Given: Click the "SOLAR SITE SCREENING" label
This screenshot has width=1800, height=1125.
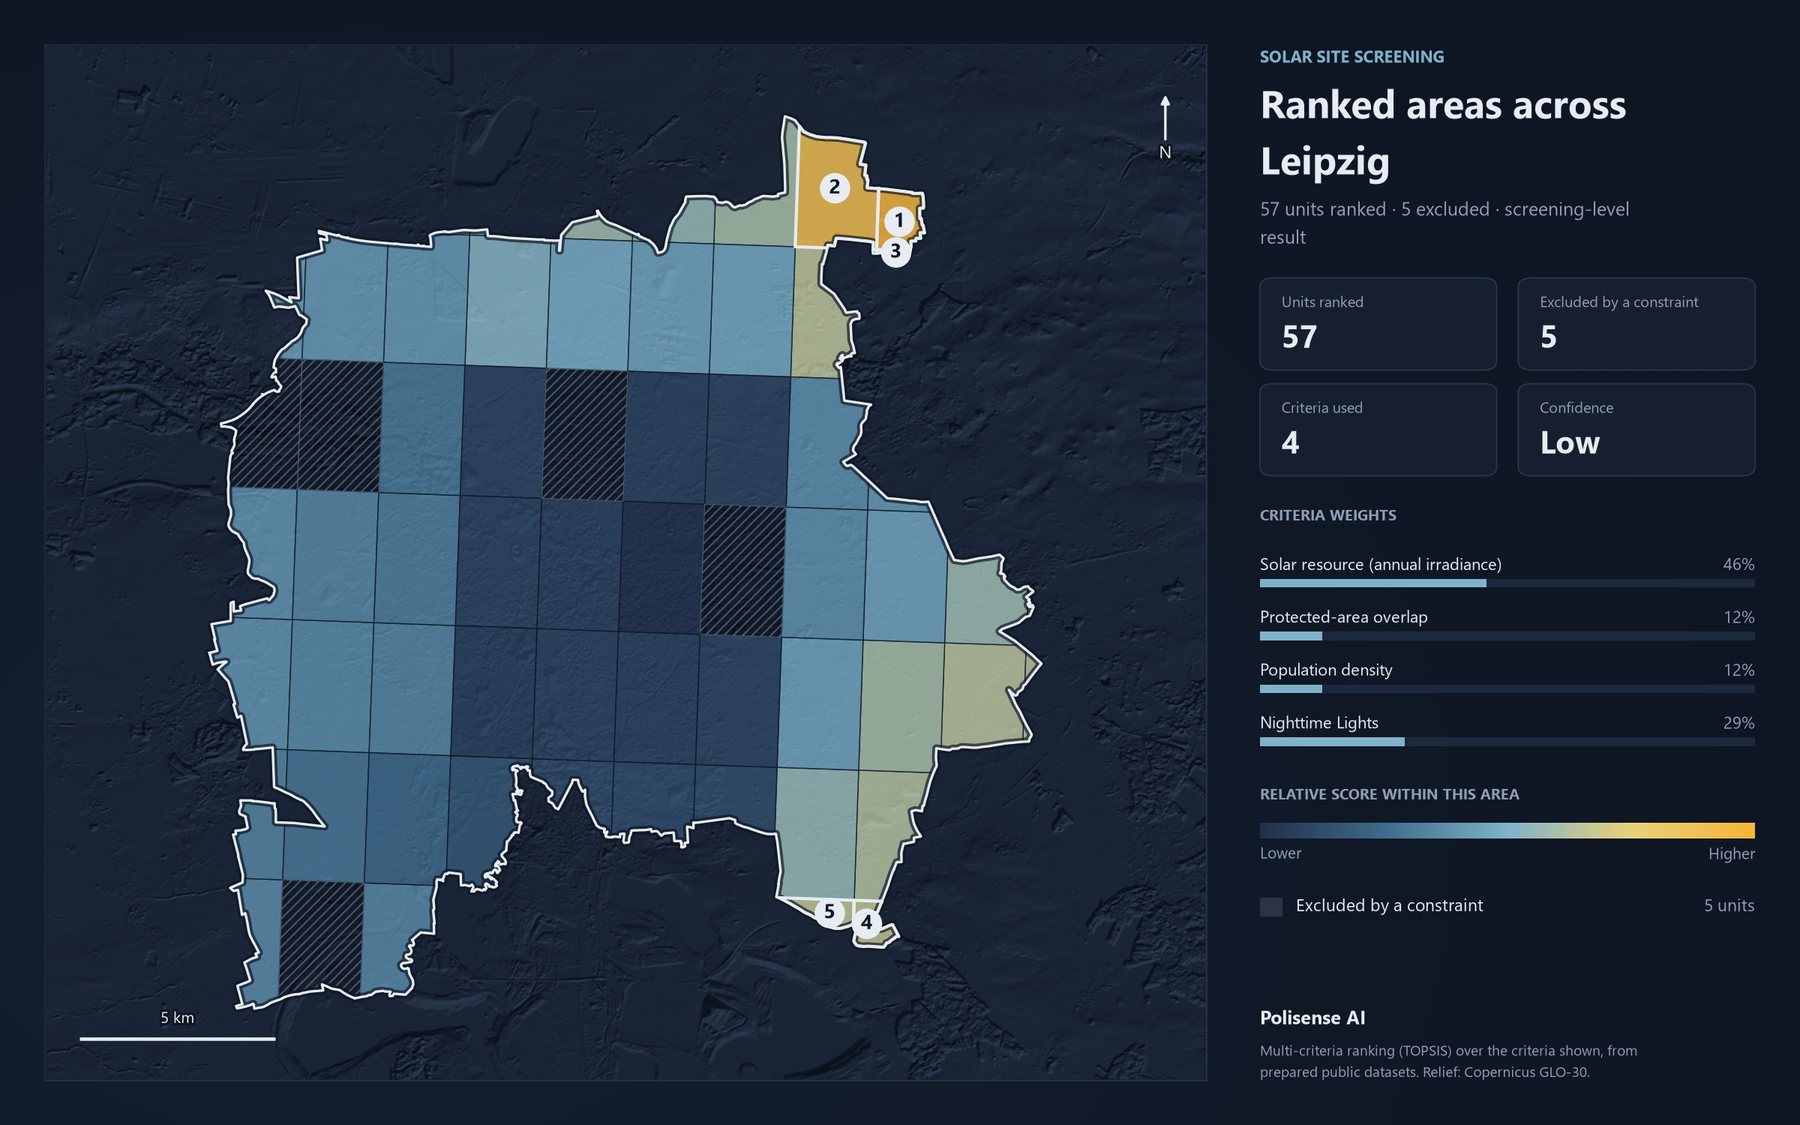Looking at the screenshot, I should click(1352, 57).
